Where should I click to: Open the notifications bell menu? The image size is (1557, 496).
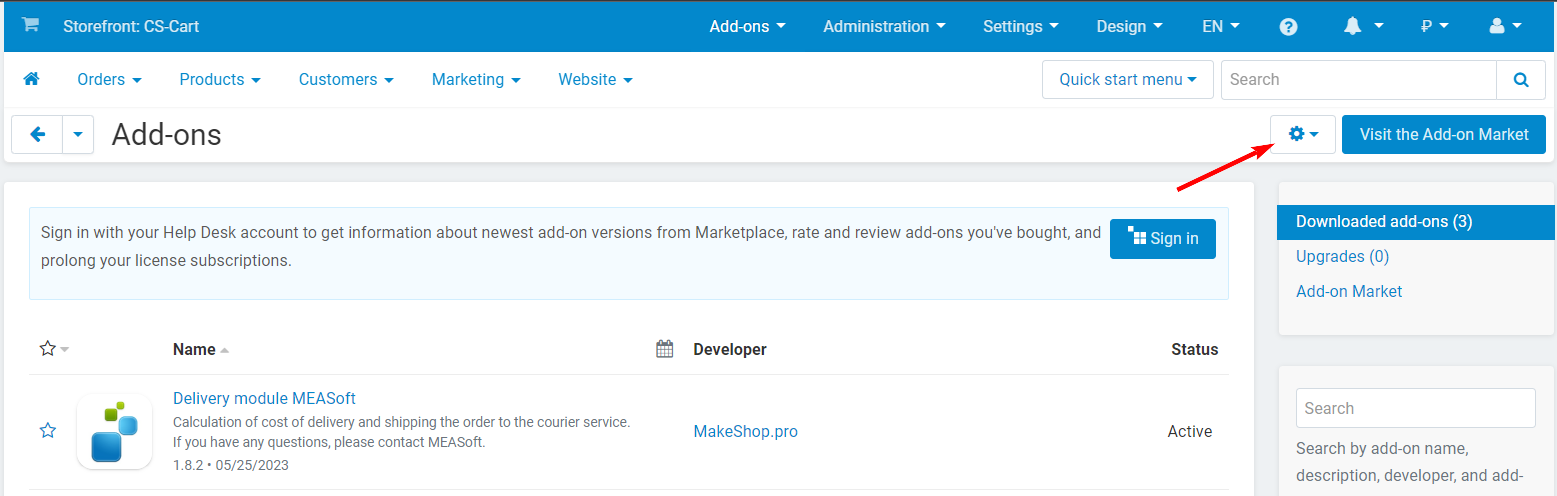[x=1364, y=27]
